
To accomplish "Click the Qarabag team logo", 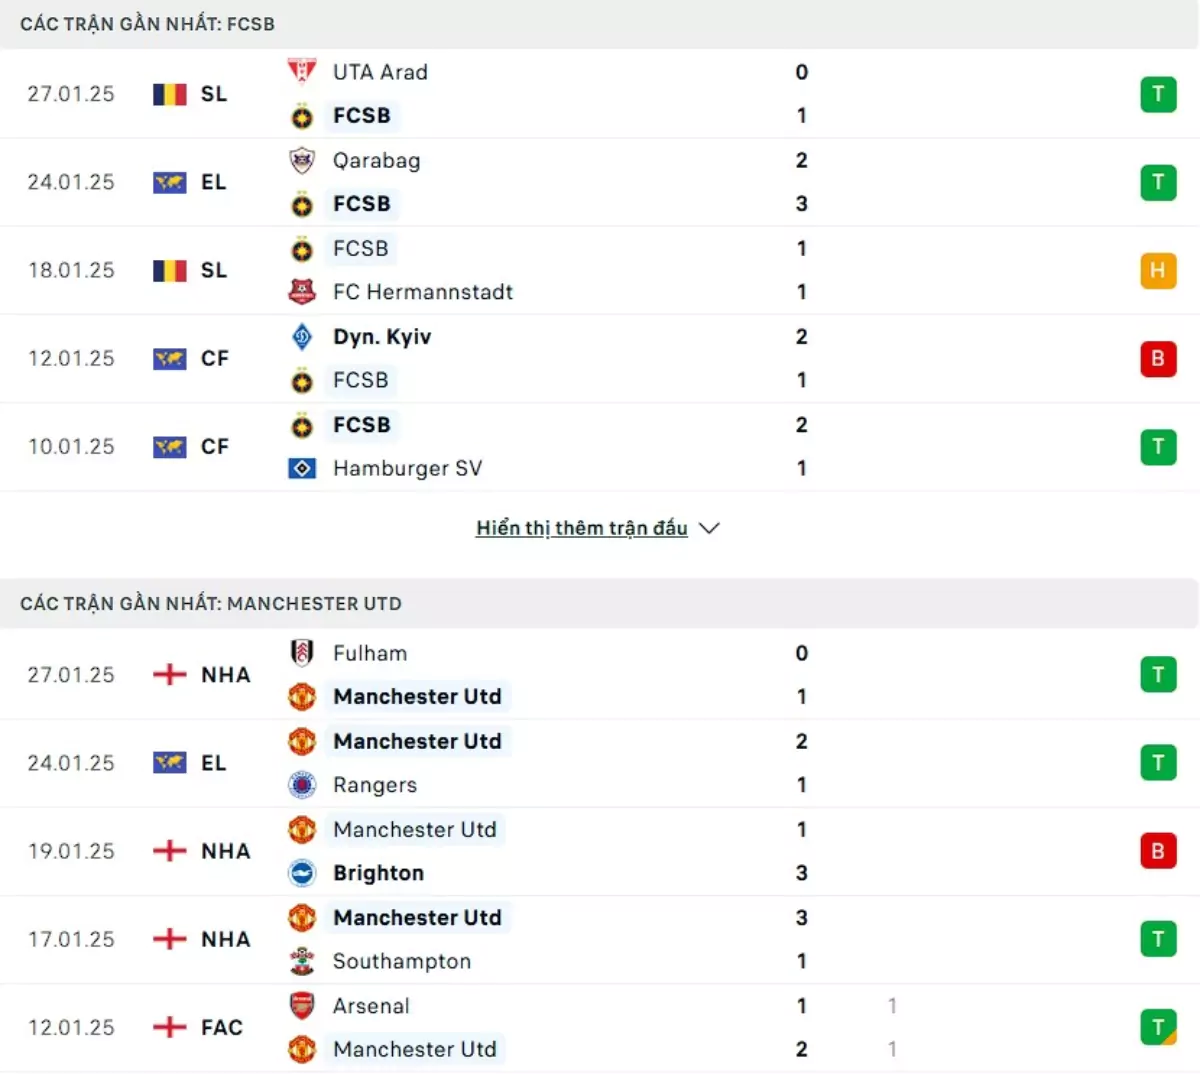I will pos(302,160).
